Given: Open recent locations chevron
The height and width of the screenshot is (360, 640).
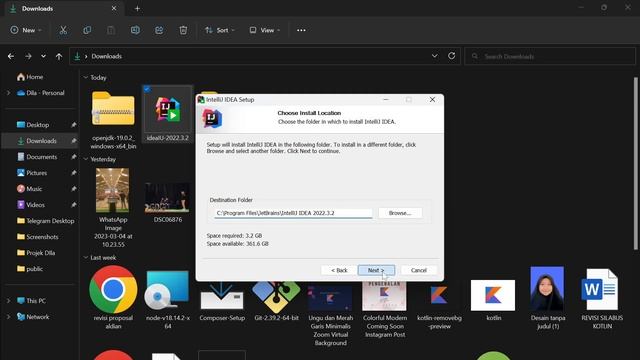Looking at the screenshot, I should (x=43, y=56).
